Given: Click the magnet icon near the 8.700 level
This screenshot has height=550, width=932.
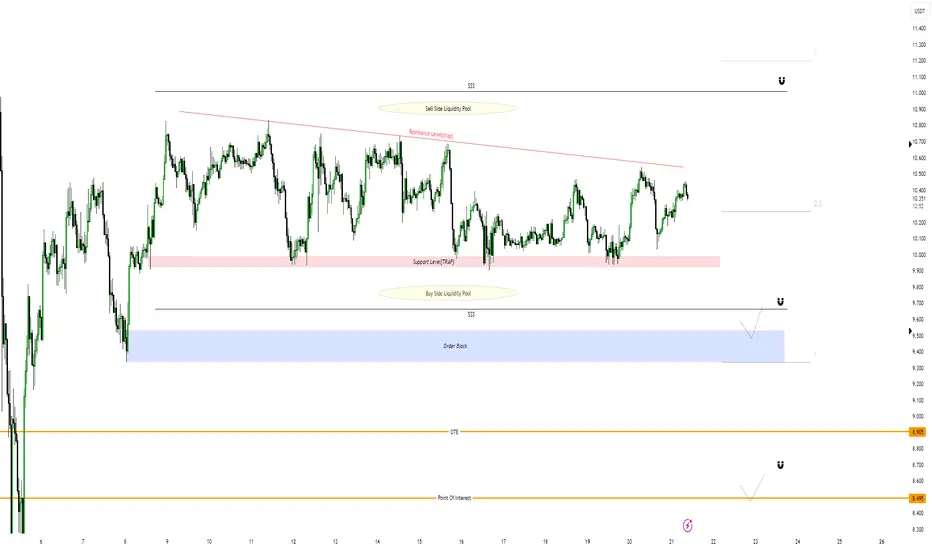Looking at the screenshot, I should (x=780, y=464).
